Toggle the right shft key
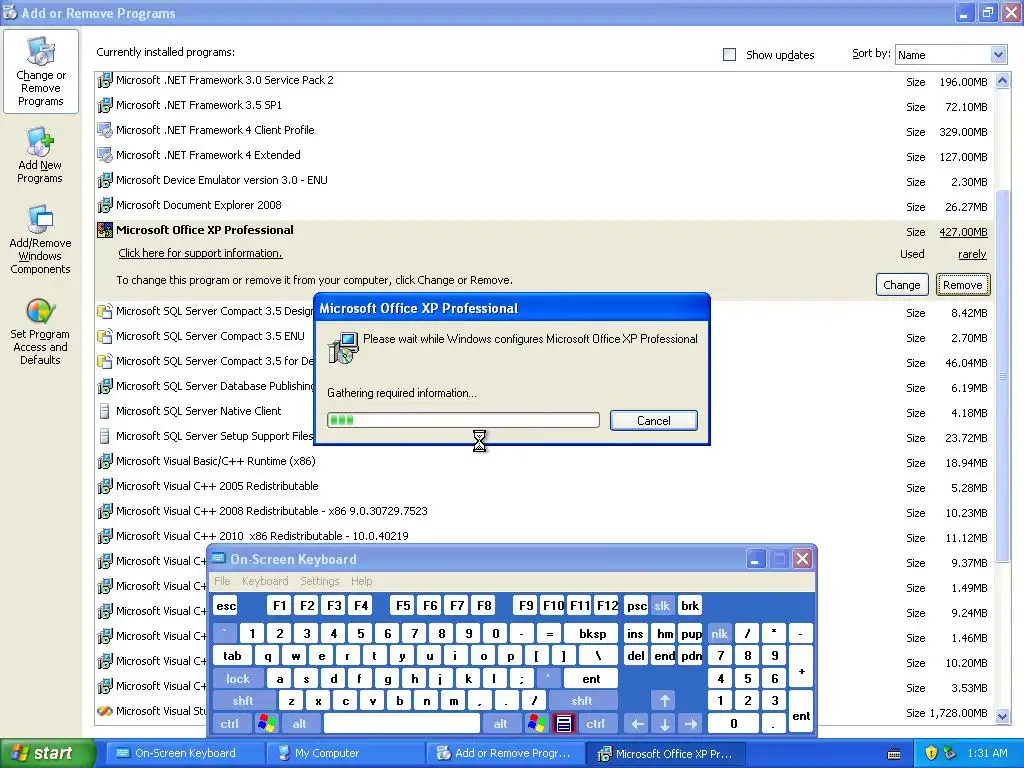This screenshot has width=1024, height=768. point(582,701)
